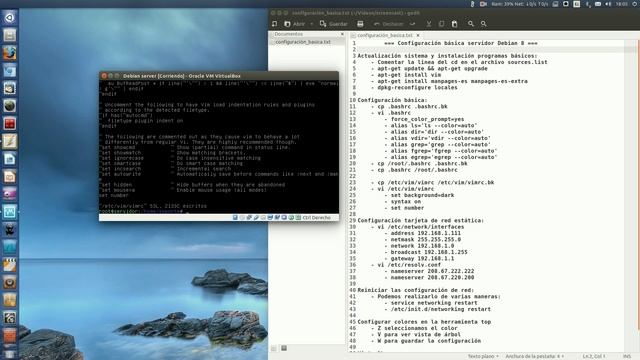Viewport: 640px width, 360px height.
Task: Click the line 'set background=dark' in editor
Action: coord(422,195)
